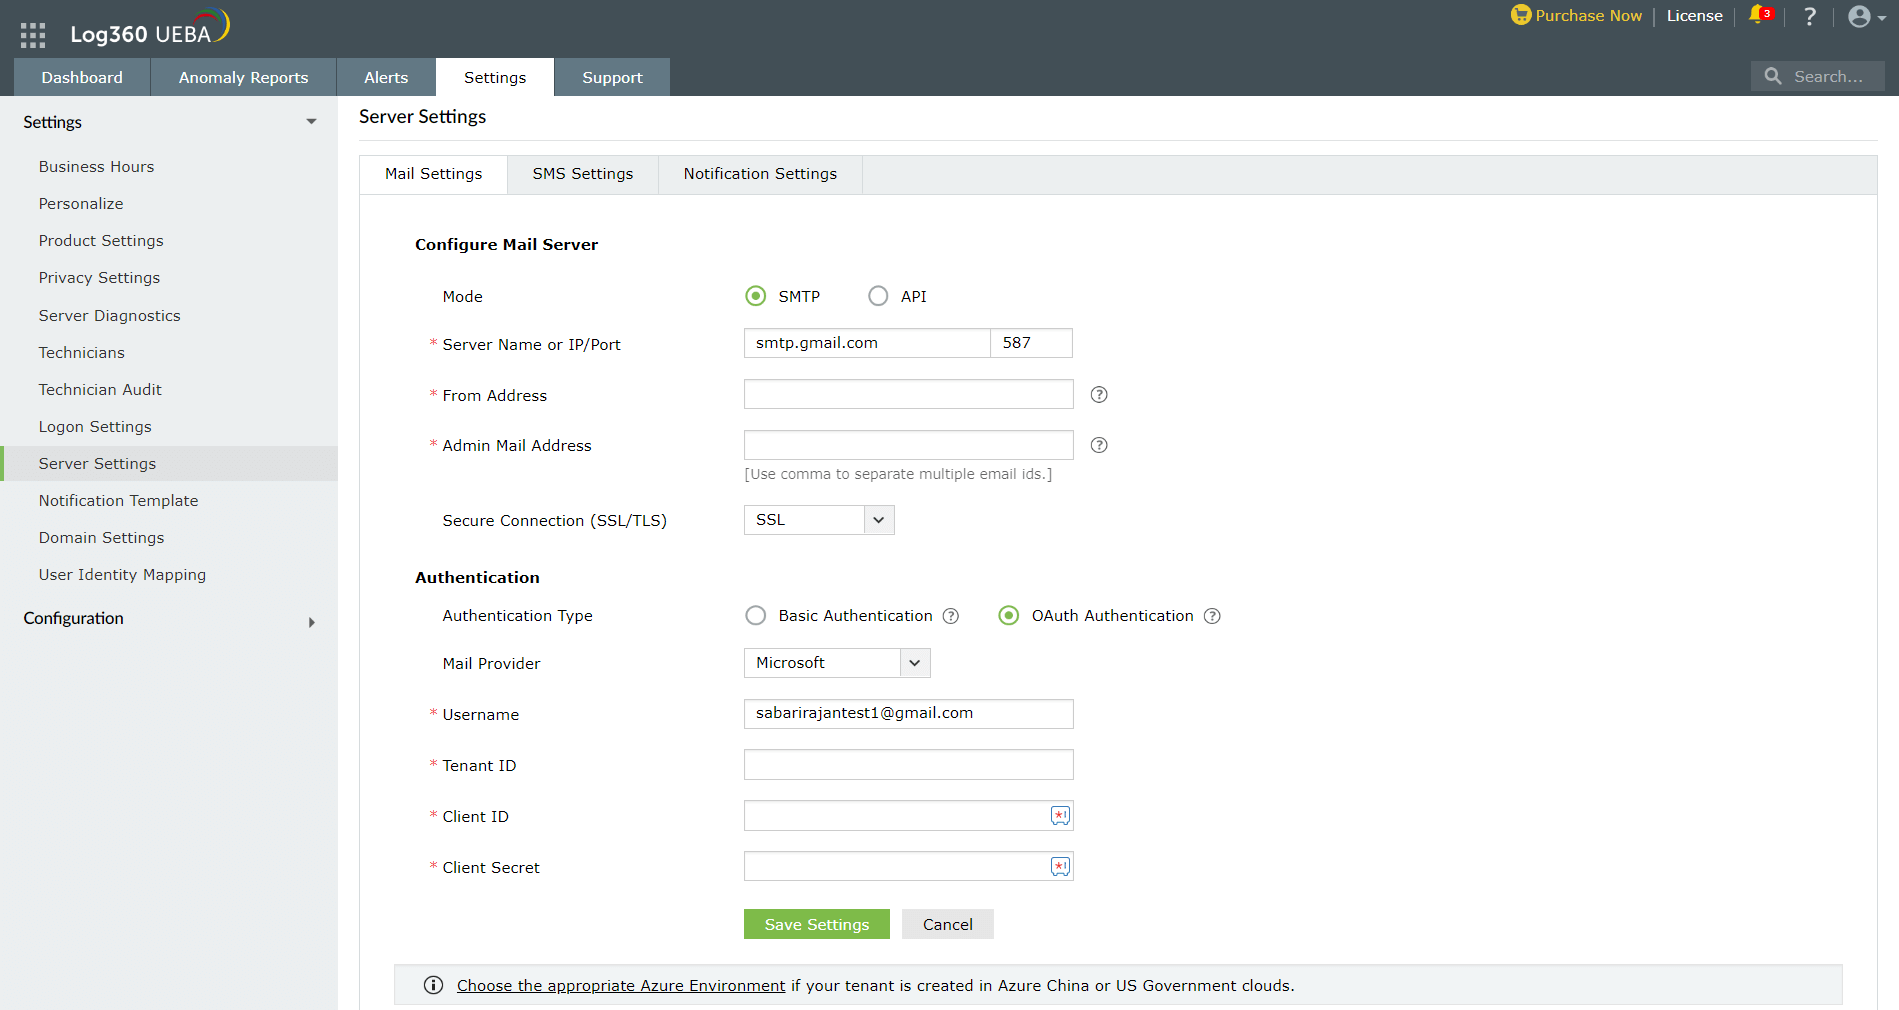
Task: Select the Mail Settings tab
Action: pyautogui.click(x=433, y=174)
